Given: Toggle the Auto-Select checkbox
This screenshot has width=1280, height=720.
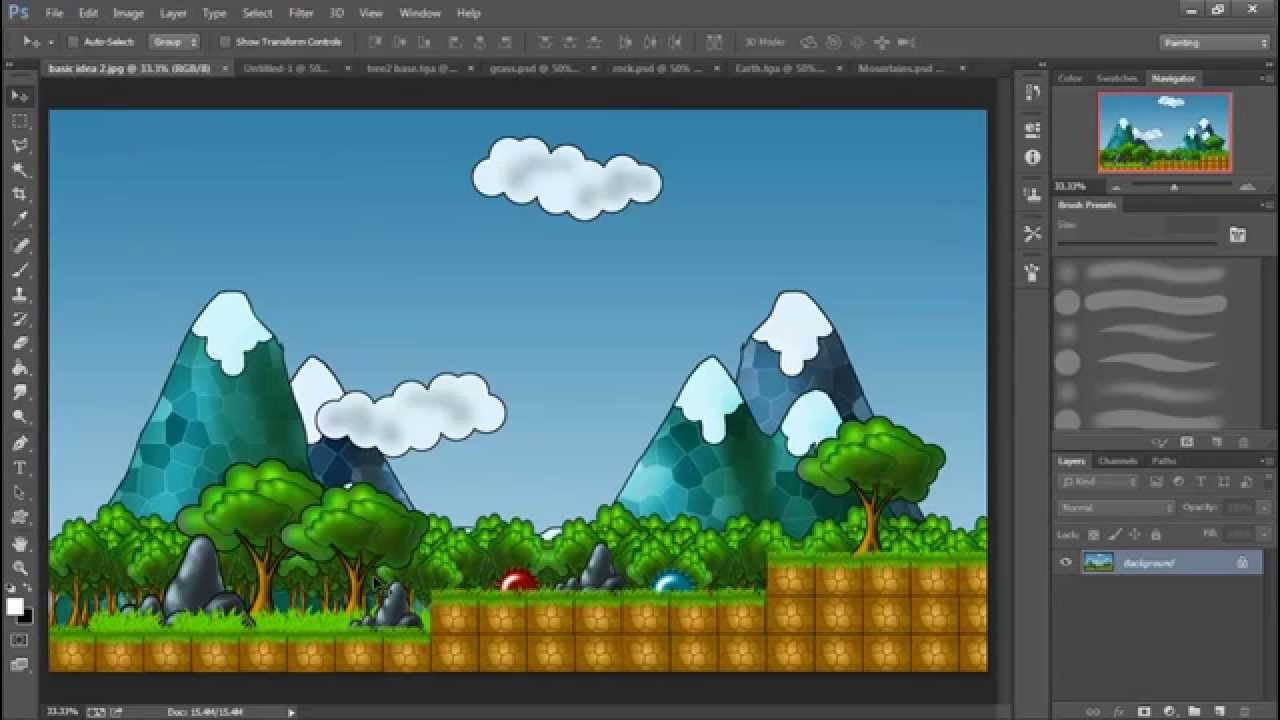Looking at the screenshot, I should click(73, 42).
